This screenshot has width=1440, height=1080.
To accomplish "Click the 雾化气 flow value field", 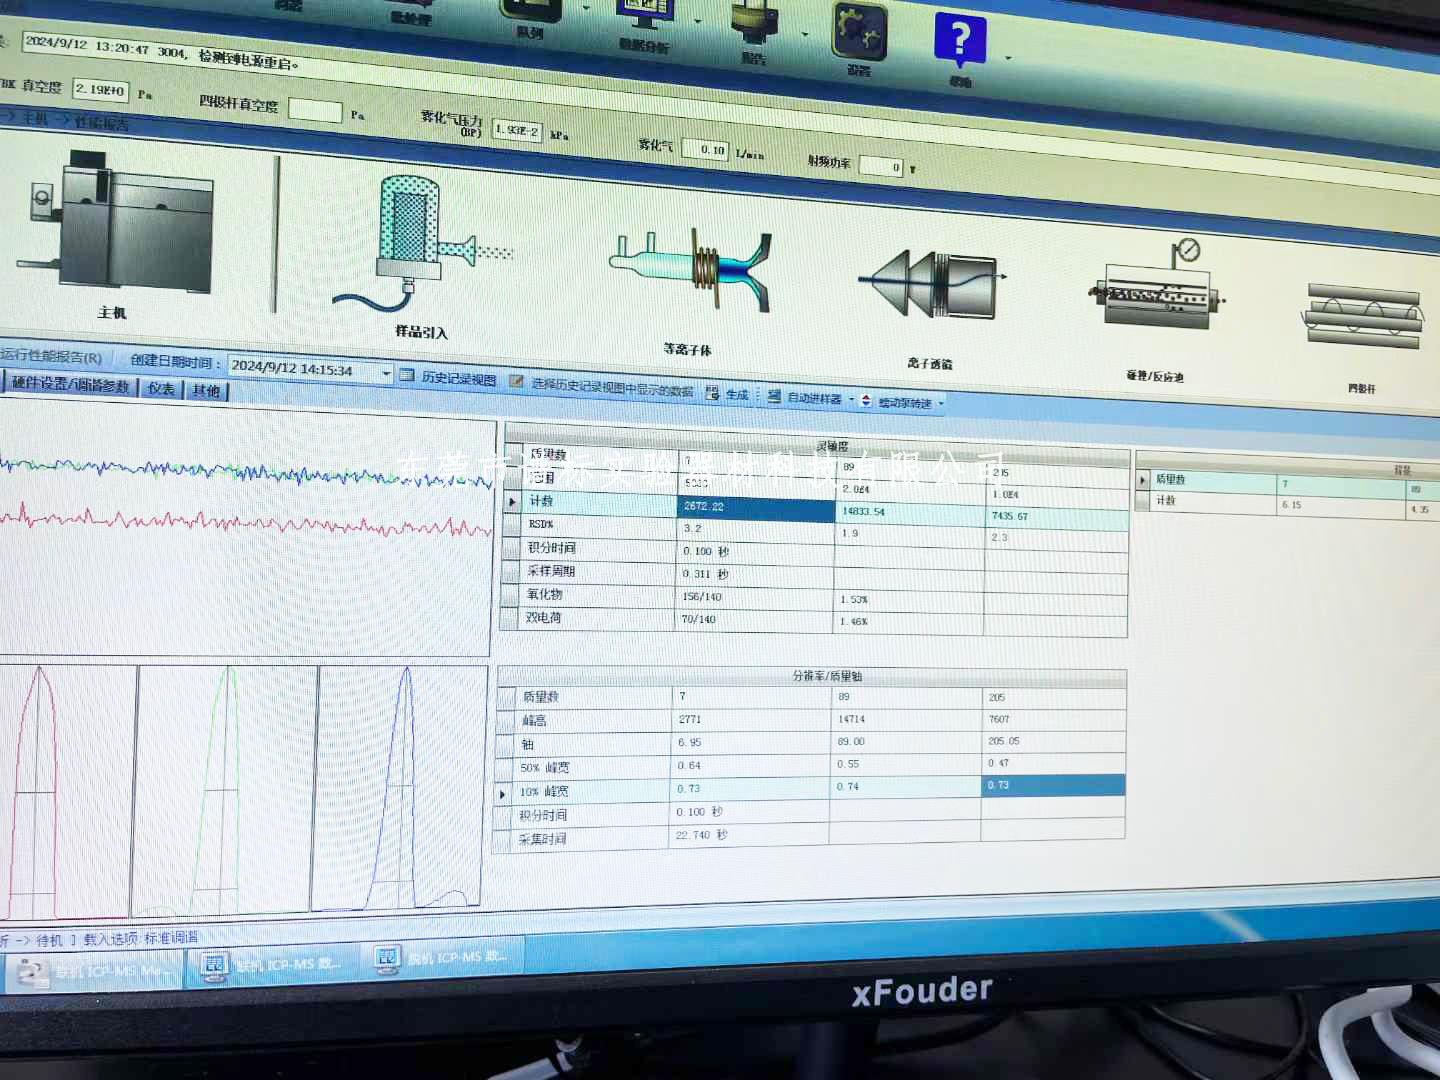I will 705,150.
